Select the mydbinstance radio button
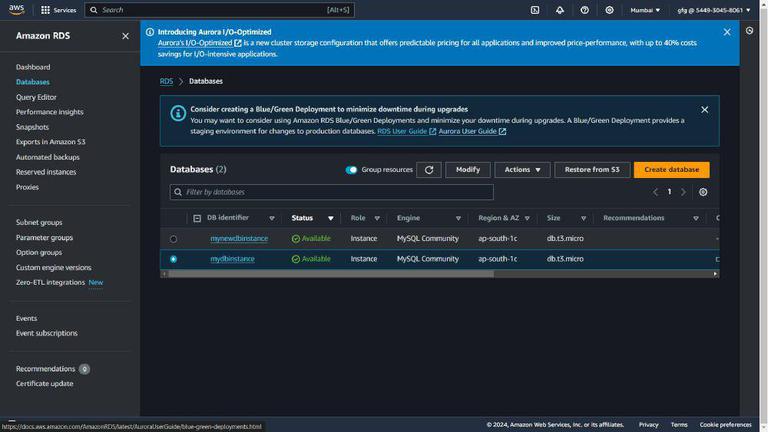Image resolution: width=768 pixels, height=432 pixels. point(173,259)
